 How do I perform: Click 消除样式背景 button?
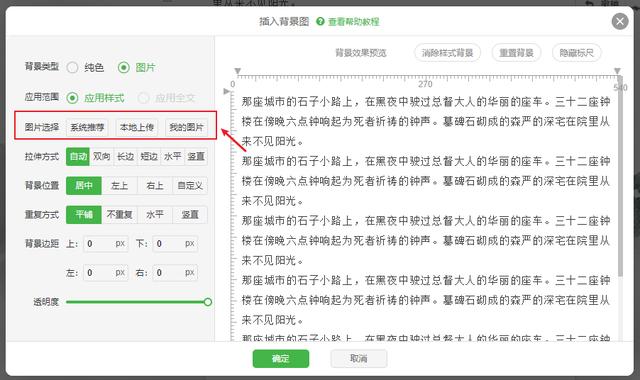(447, 53)
